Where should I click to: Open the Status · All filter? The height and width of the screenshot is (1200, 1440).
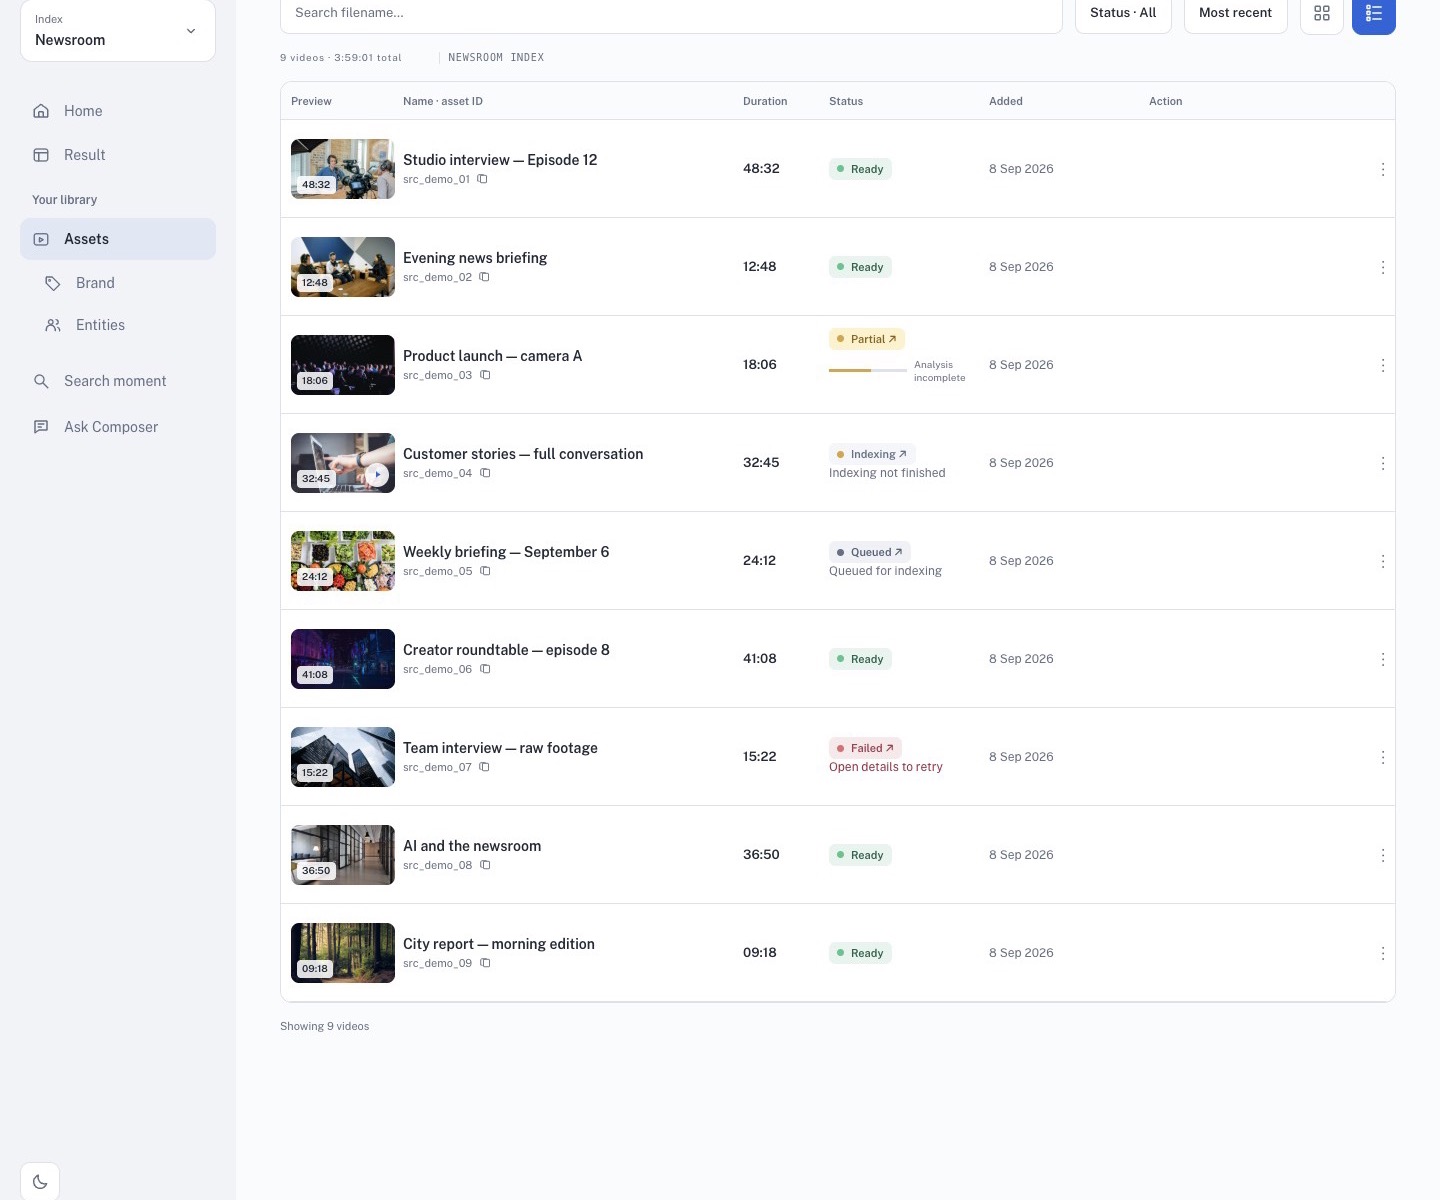(x=1123, y=13)
